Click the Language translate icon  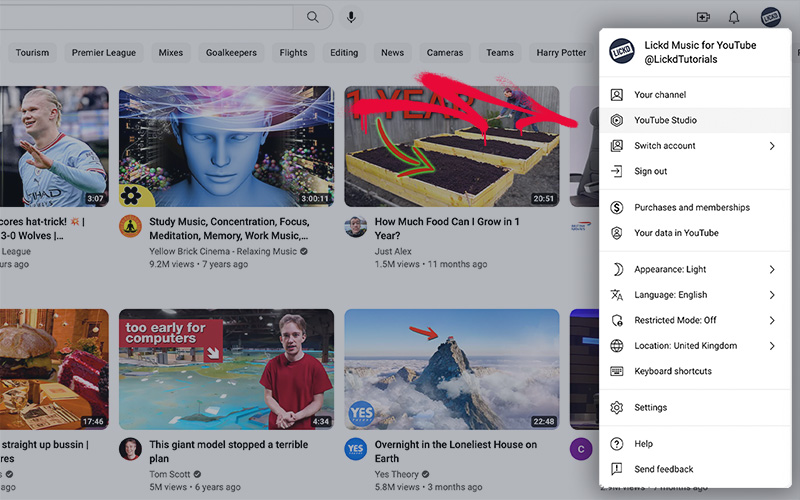[616, 295]
